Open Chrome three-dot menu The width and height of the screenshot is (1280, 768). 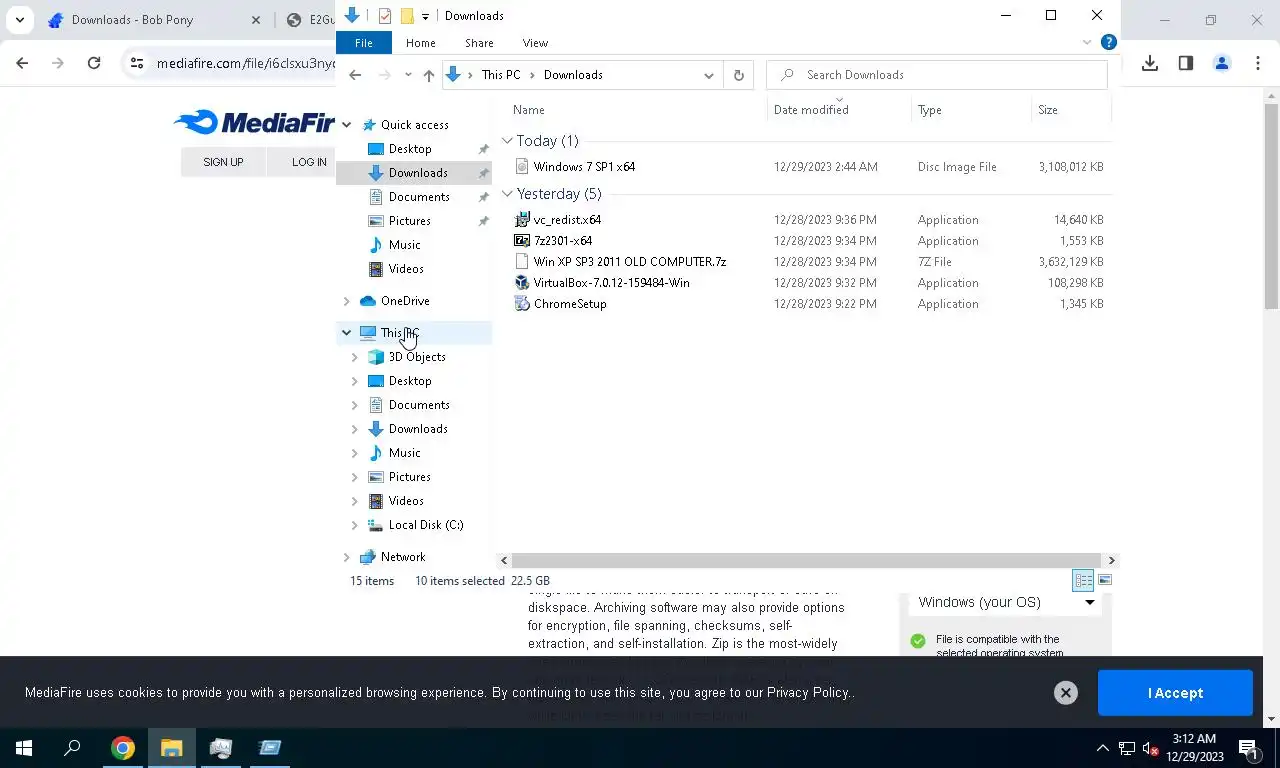(x=1257, y=63)
